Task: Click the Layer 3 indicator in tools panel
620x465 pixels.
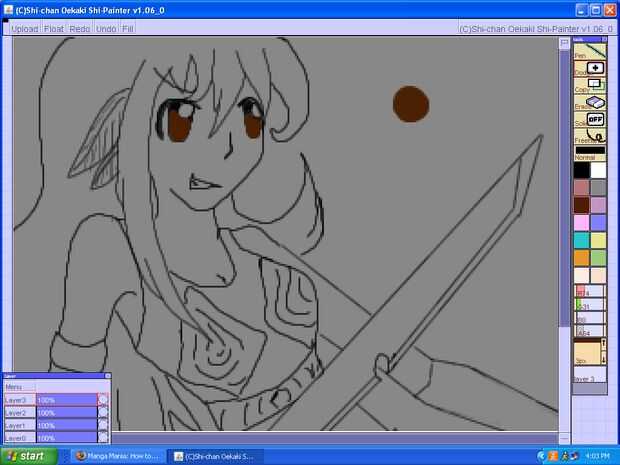Action: (x=590, y=374)
